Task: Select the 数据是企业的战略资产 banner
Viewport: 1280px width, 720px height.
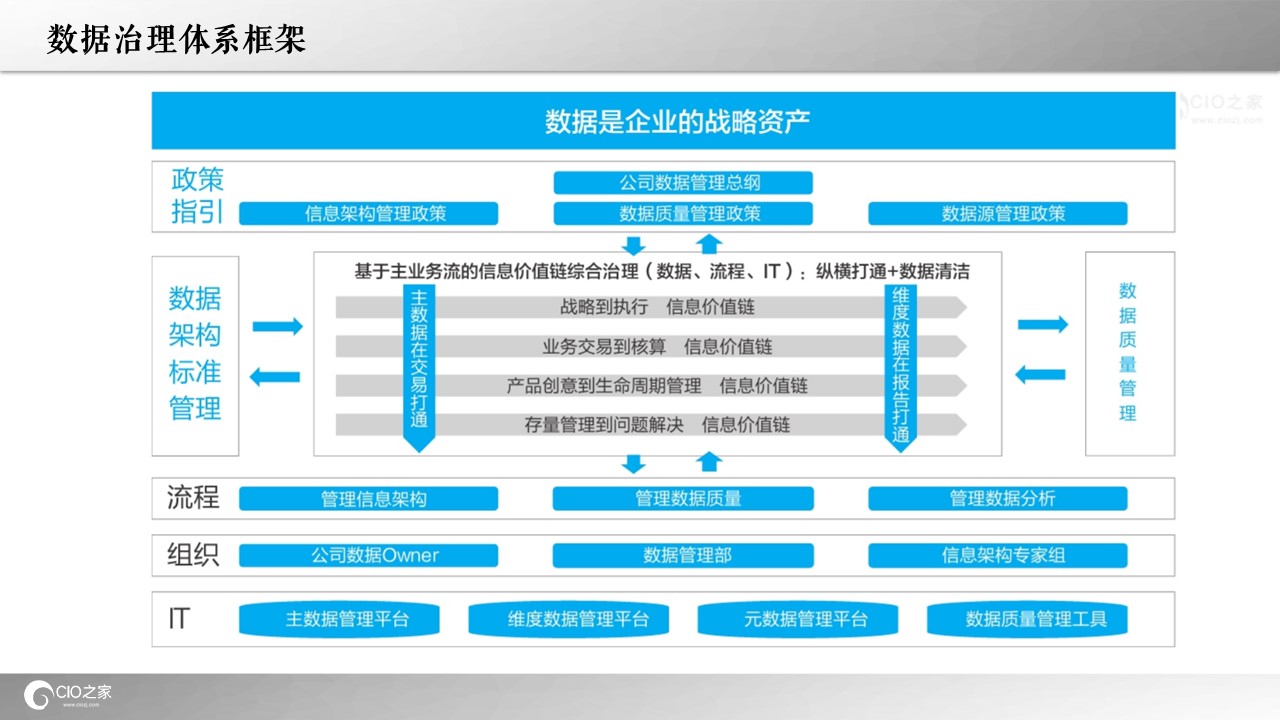Action: tap(663, 121)
